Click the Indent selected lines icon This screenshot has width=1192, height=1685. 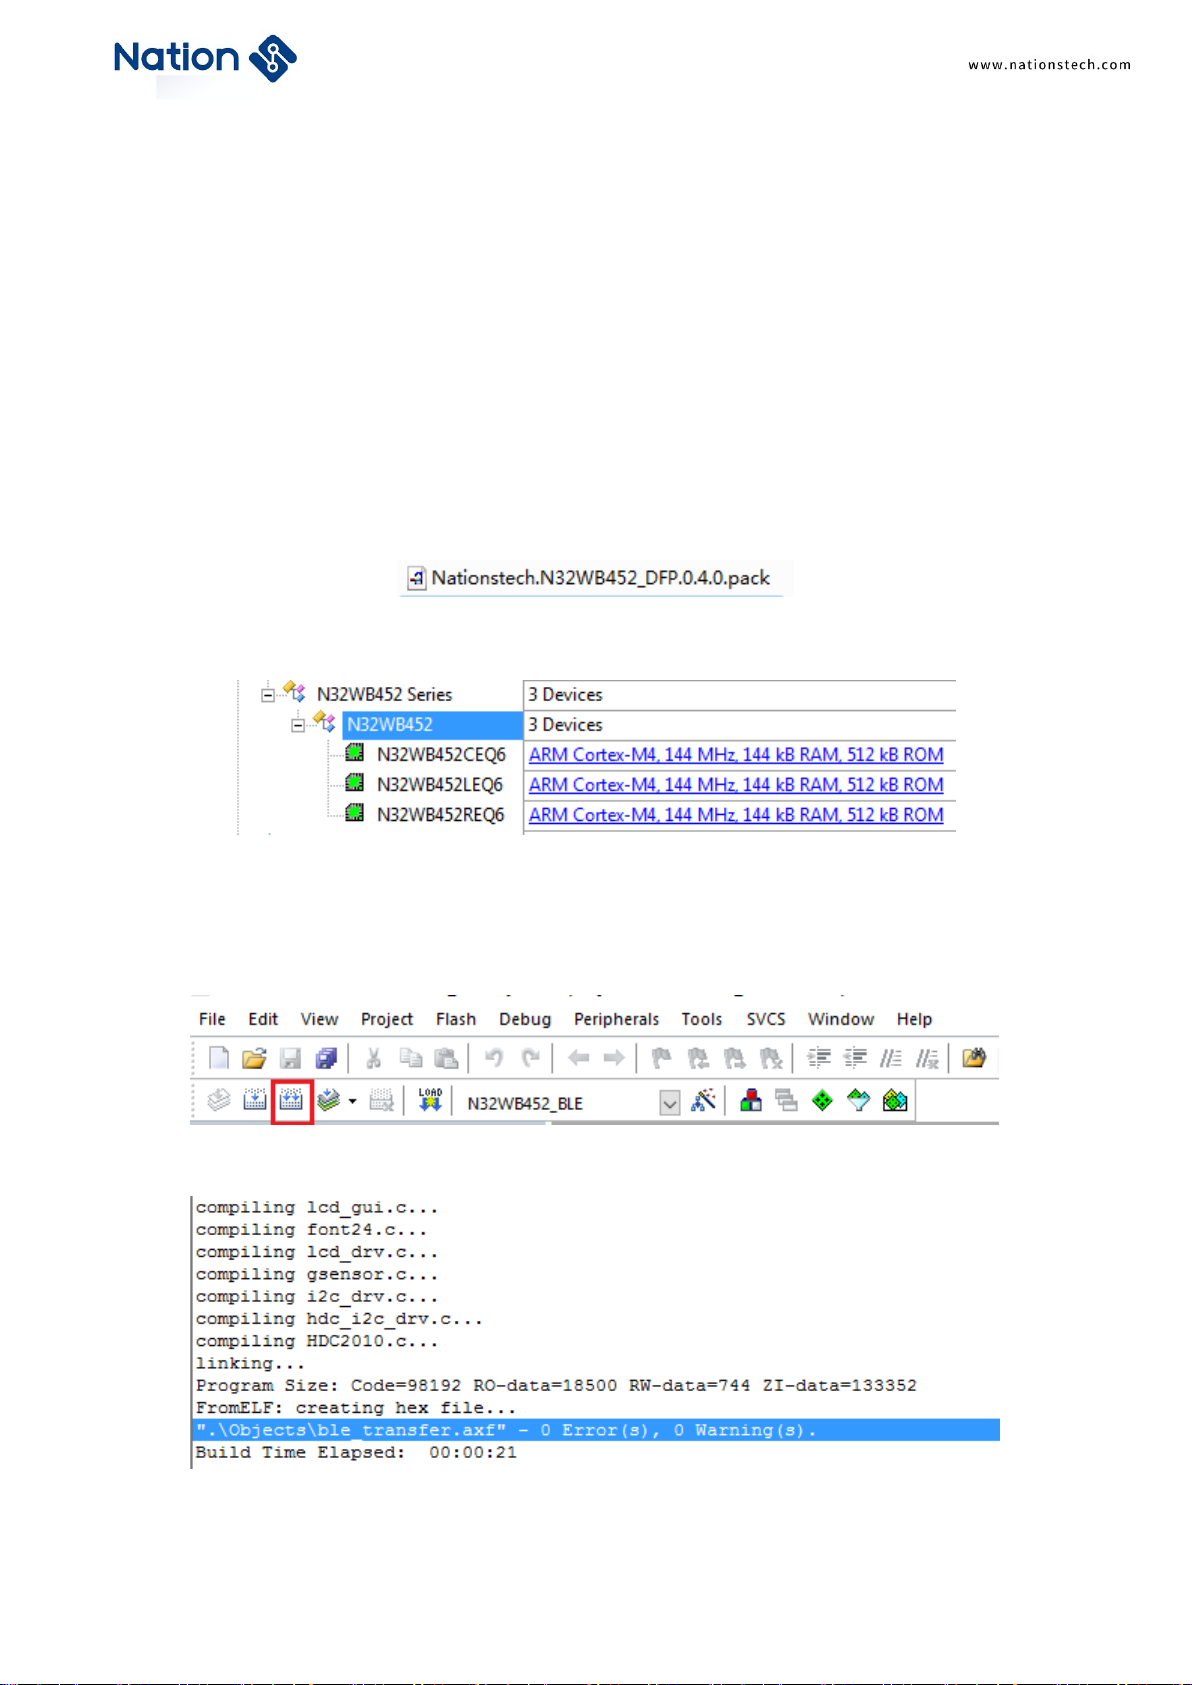point(819,1058)
